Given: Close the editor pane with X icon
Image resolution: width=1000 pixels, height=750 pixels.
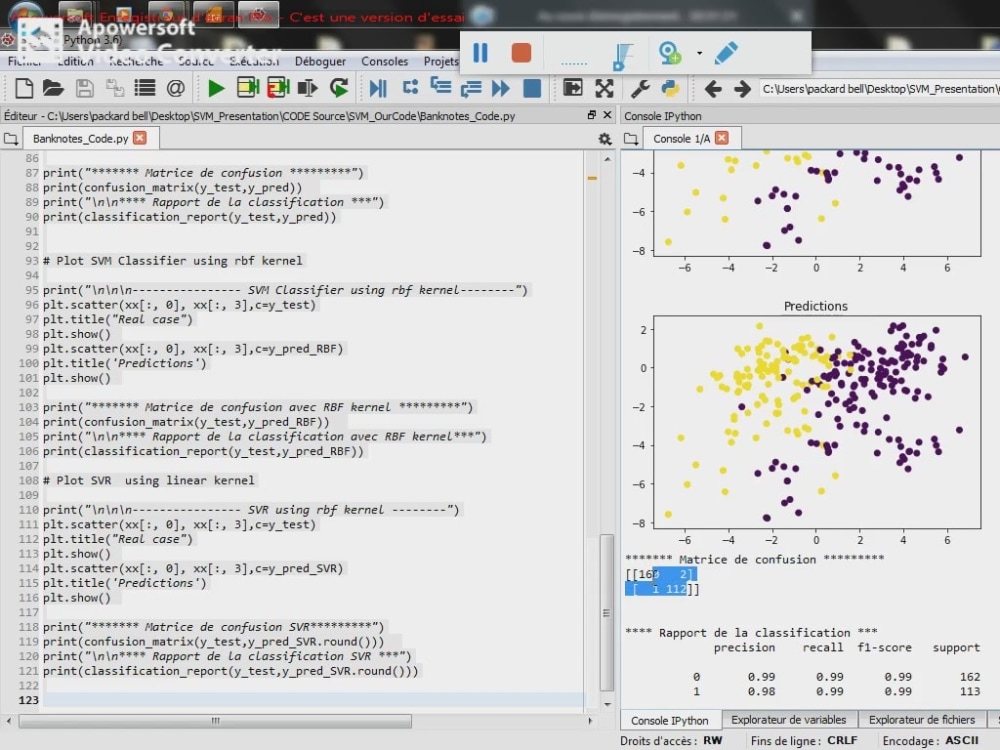Looking at the screenshot, I should point(607,115).
